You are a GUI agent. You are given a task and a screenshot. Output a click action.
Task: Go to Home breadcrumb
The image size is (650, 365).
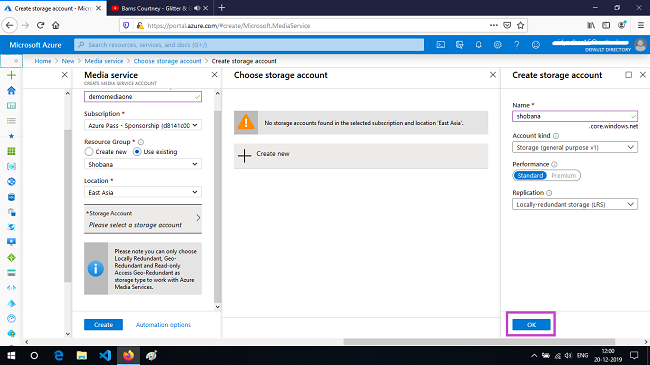pyautogui.click(x=43, y=61)
